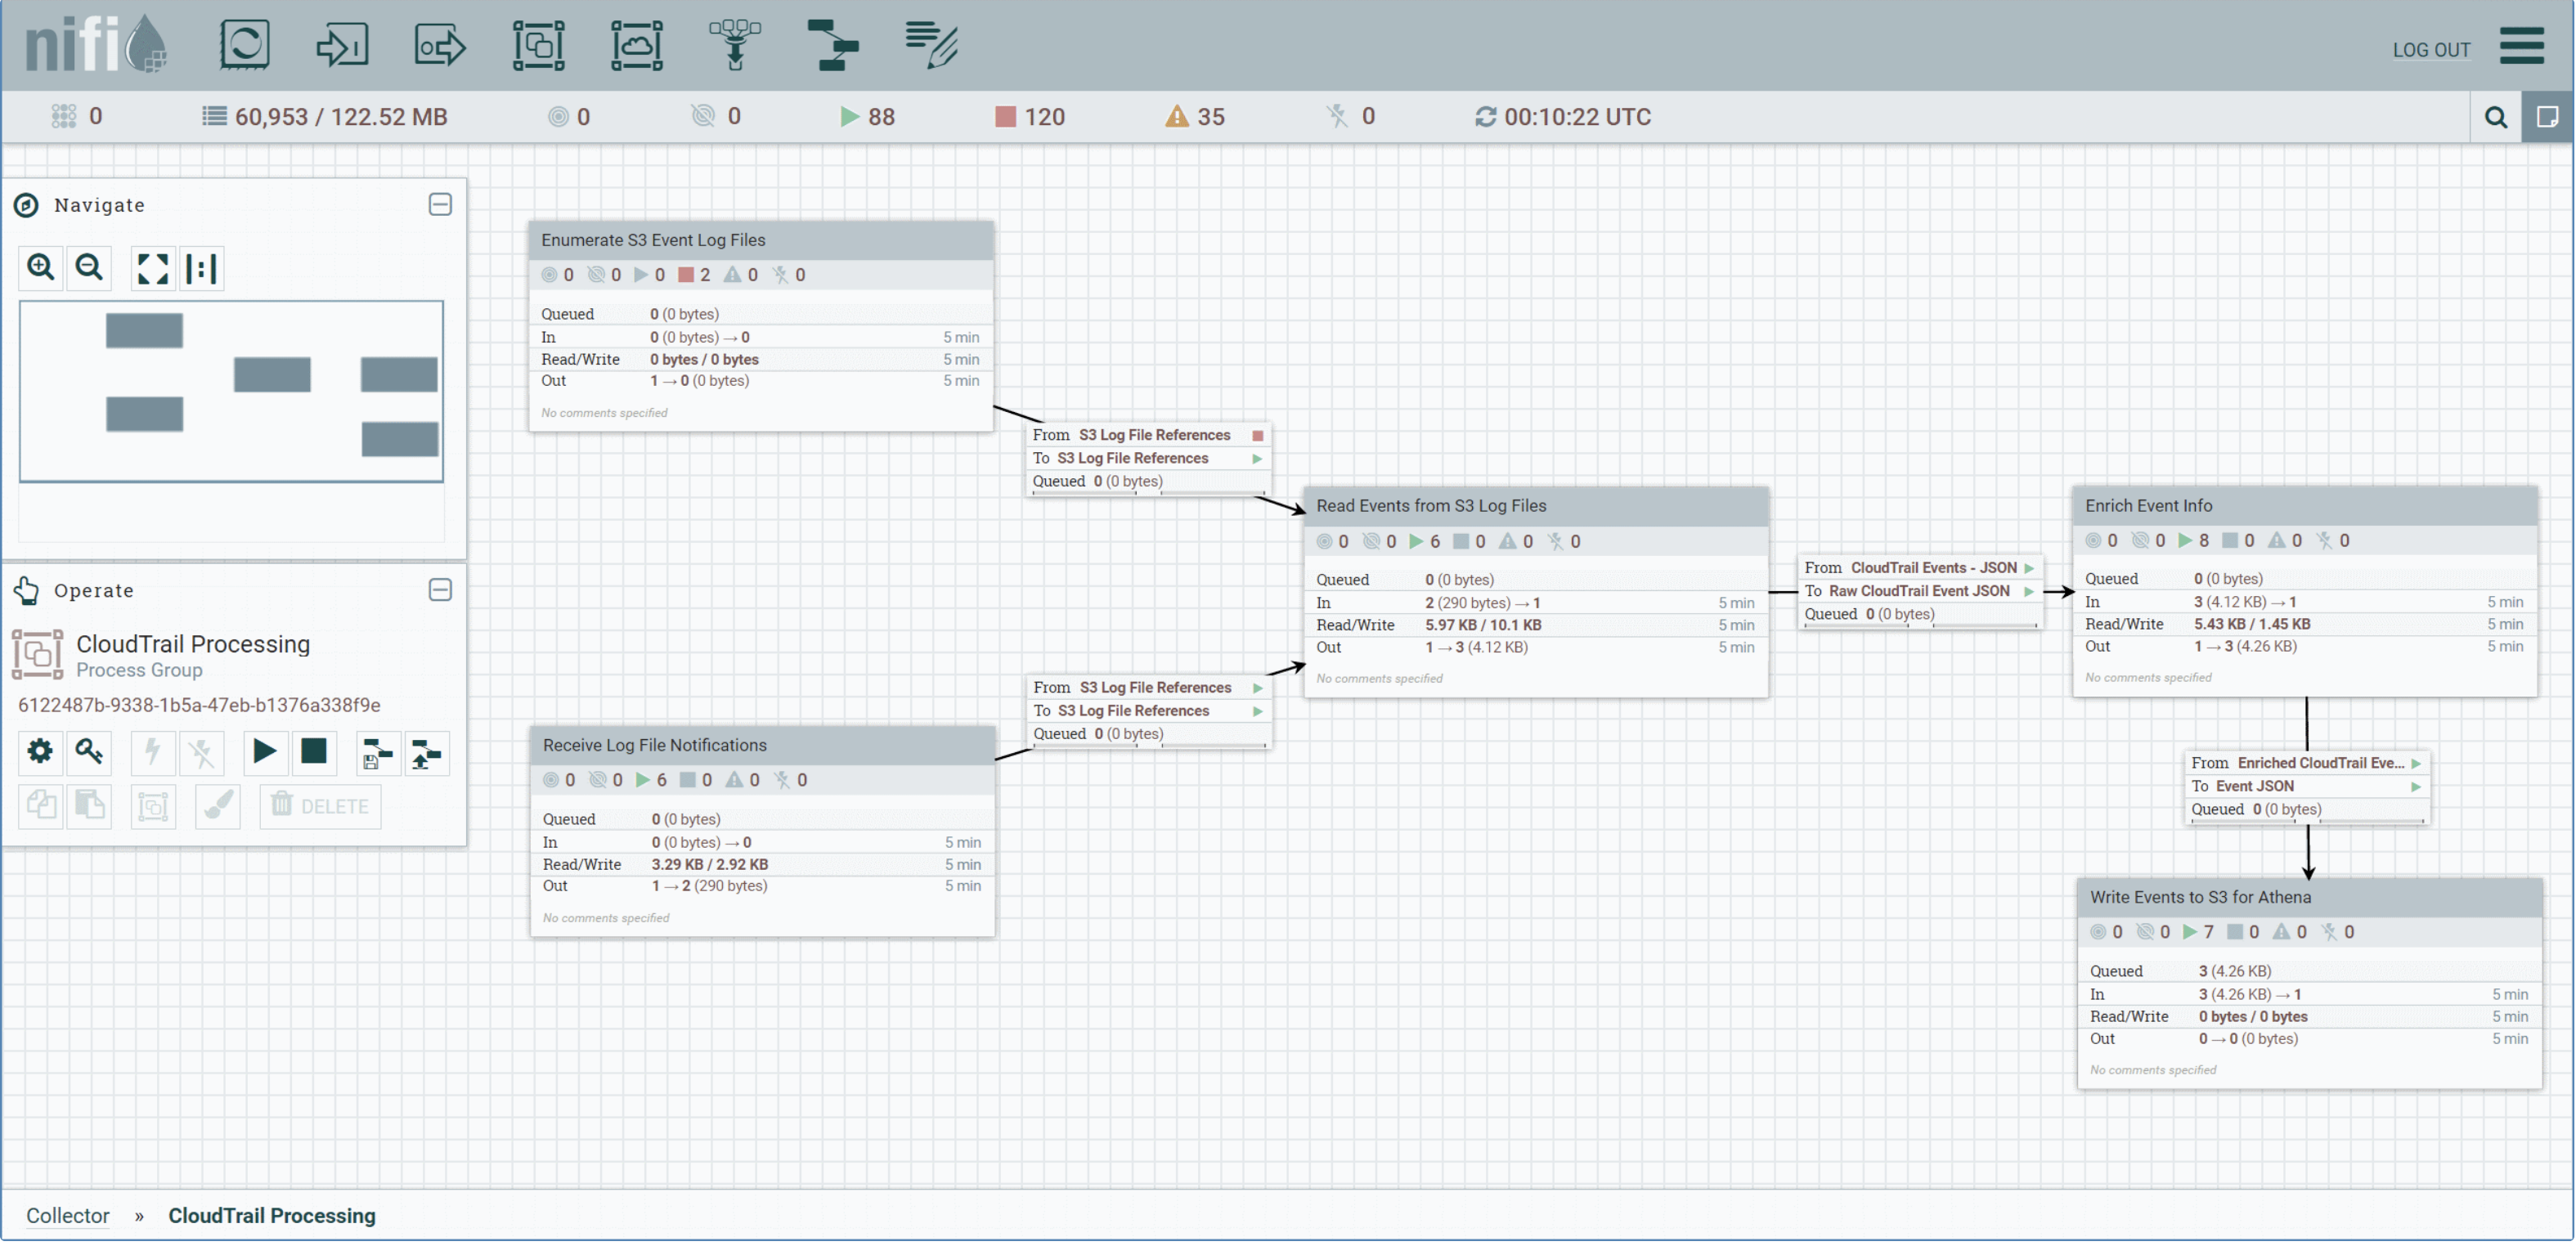The image size is (2576, 1246).
Task: Click Read/Write 5.97 KB / 10.1 KB value
Action: [x=1483, y=625]
